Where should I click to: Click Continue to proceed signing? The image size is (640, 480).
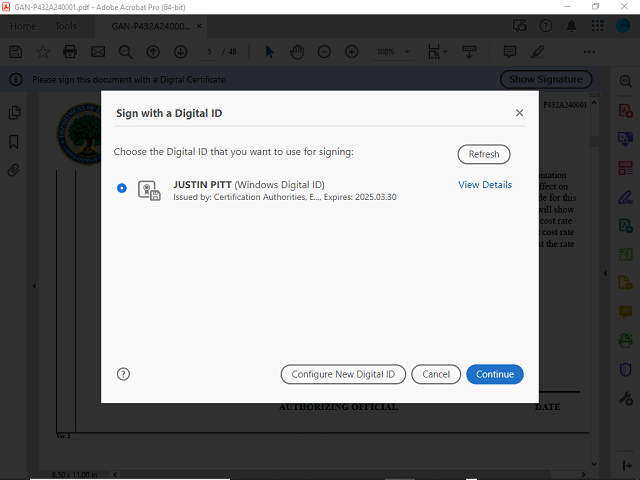tap(495, 374)
